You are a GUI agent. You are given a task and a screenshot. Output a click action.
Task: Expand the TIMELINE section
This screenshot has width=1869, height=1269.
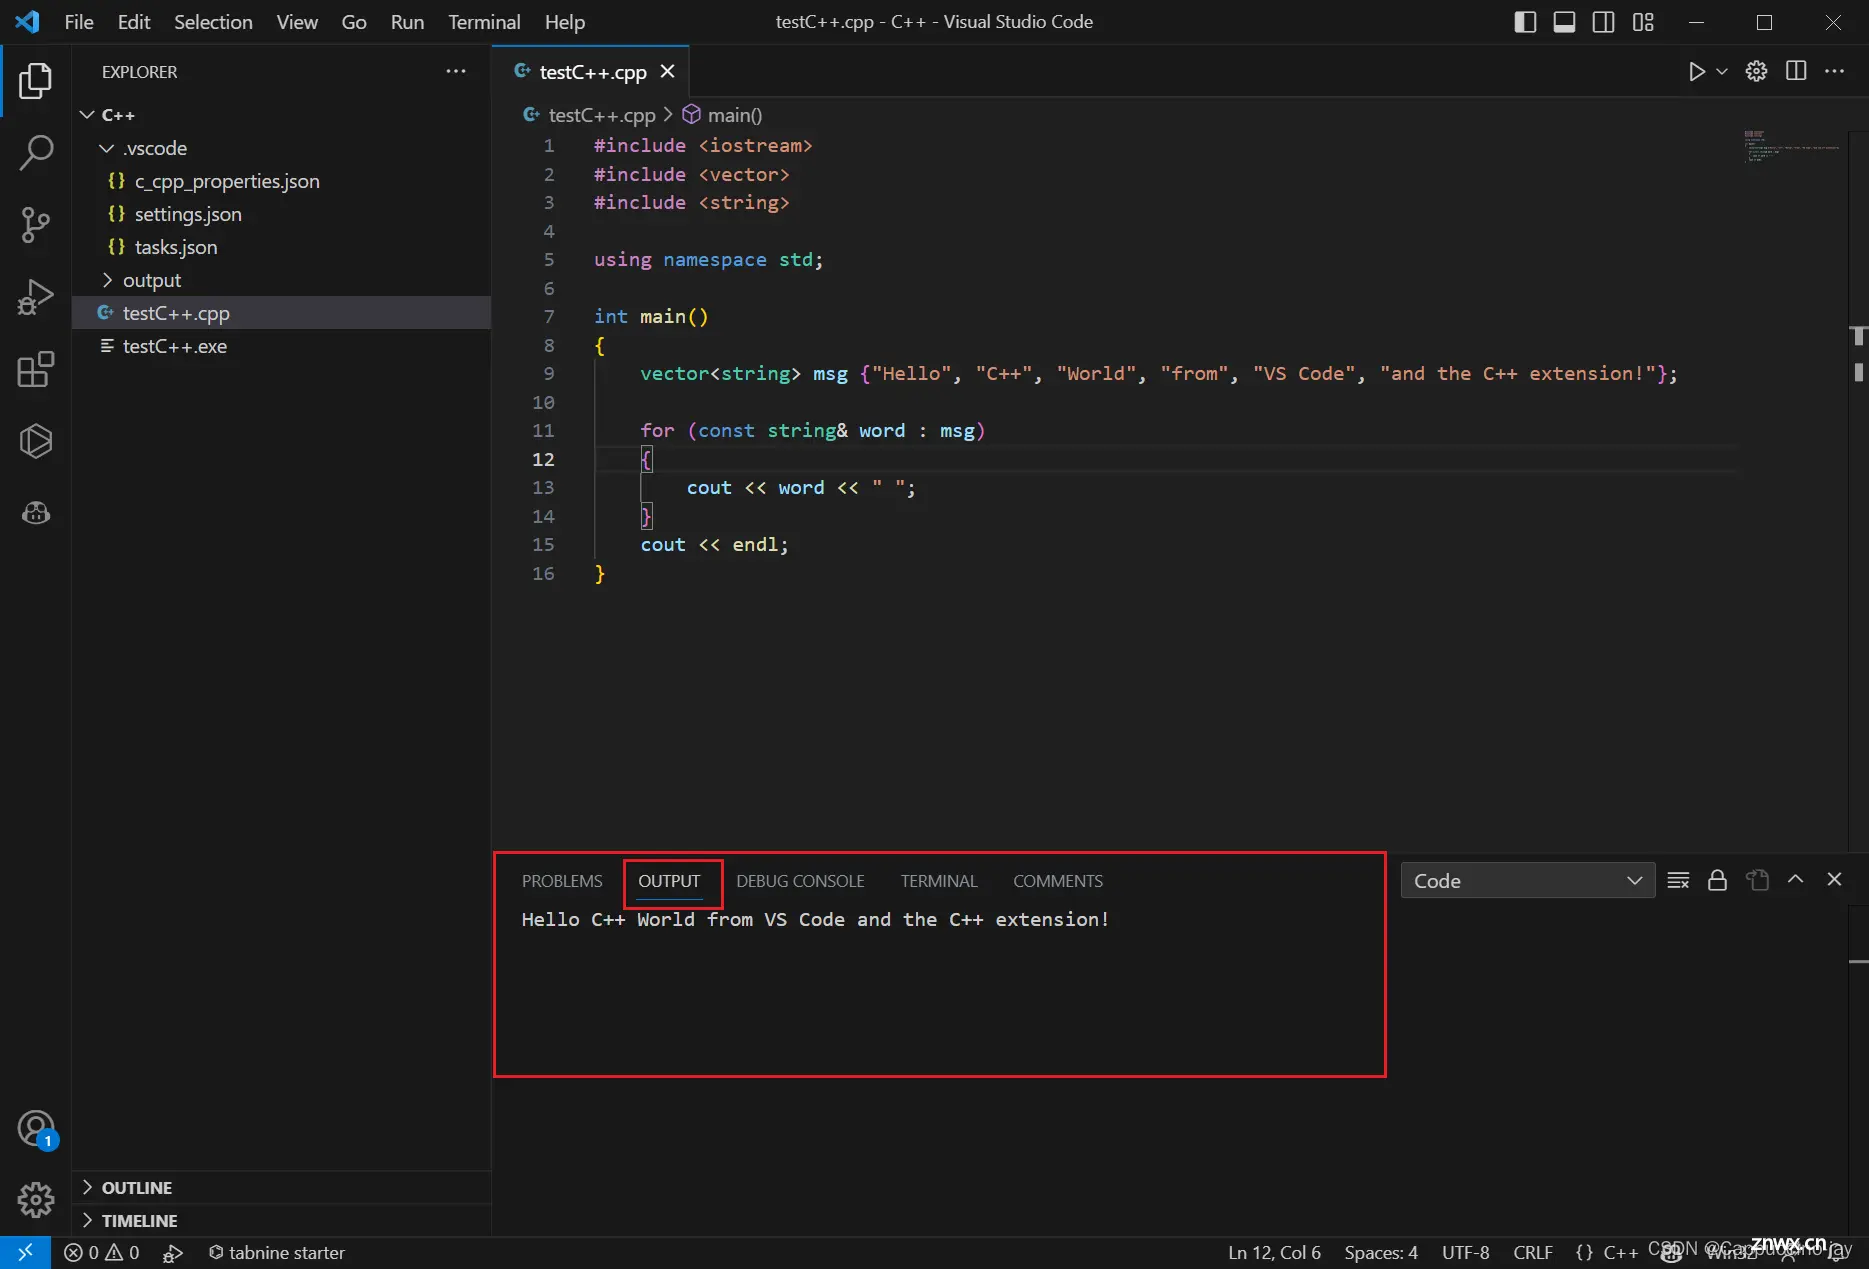[281, 1220]
